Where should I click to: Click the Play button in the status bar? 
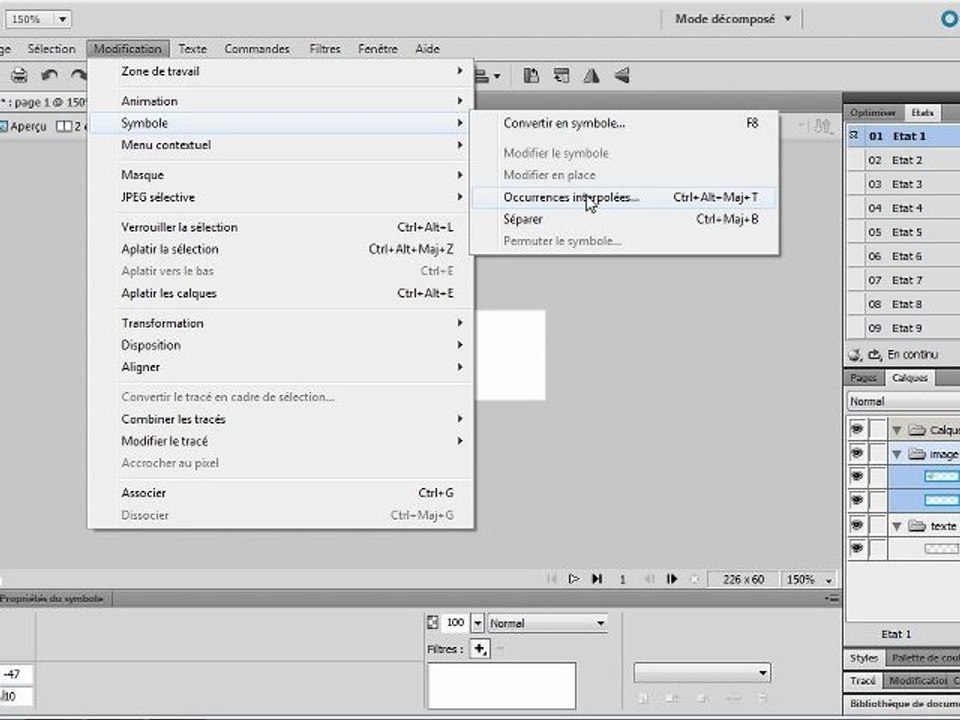(x=574, y=579)
